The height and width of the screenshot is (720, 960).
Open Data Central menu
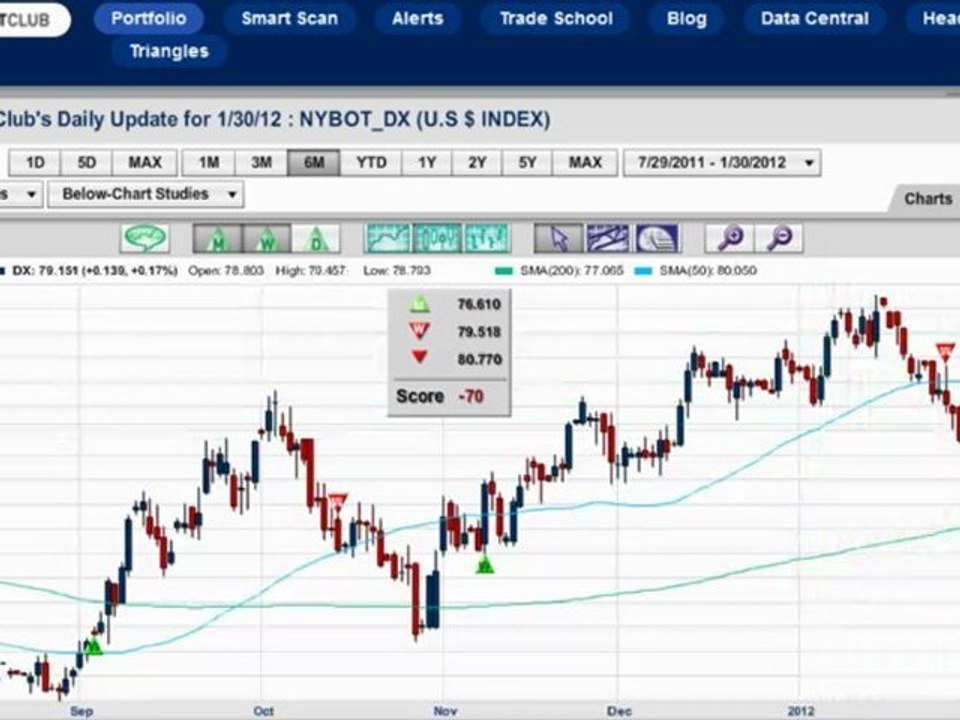815,18
